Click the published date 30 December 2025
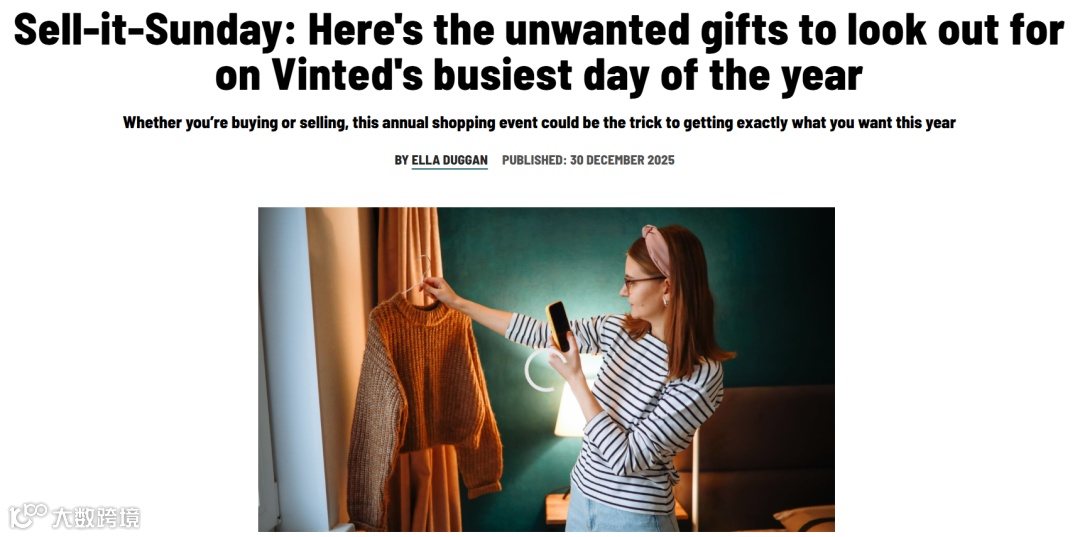Viewport: 1080px width, 537px height. pyautogui.click(x=622, y=160)
